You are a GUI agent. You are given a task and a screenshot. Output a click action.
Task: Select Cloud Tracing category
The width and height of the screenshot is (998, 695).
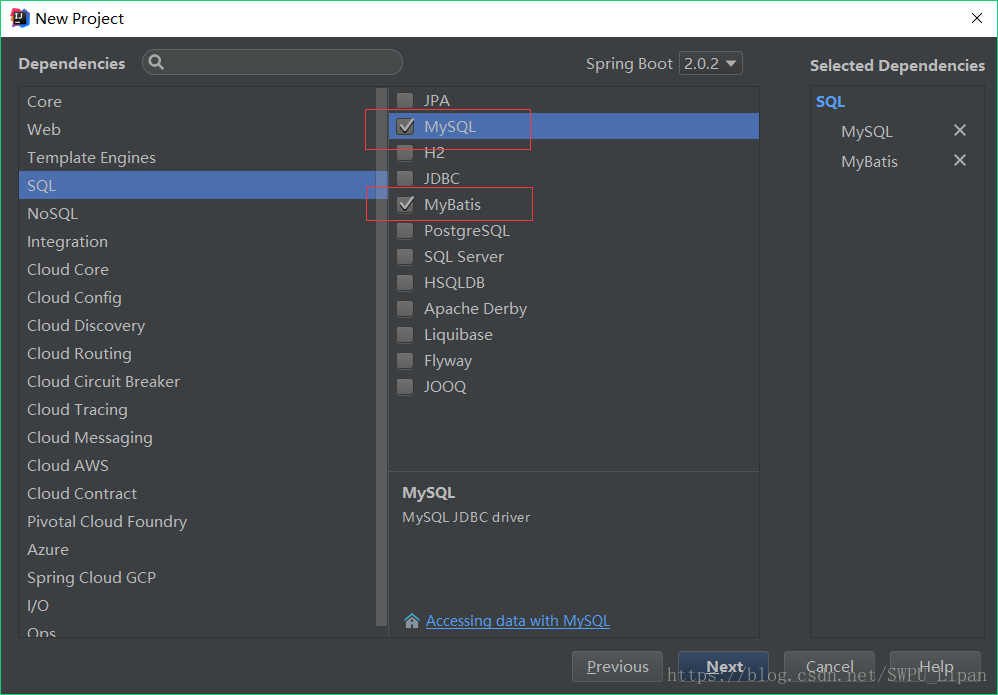pos(197,409)
